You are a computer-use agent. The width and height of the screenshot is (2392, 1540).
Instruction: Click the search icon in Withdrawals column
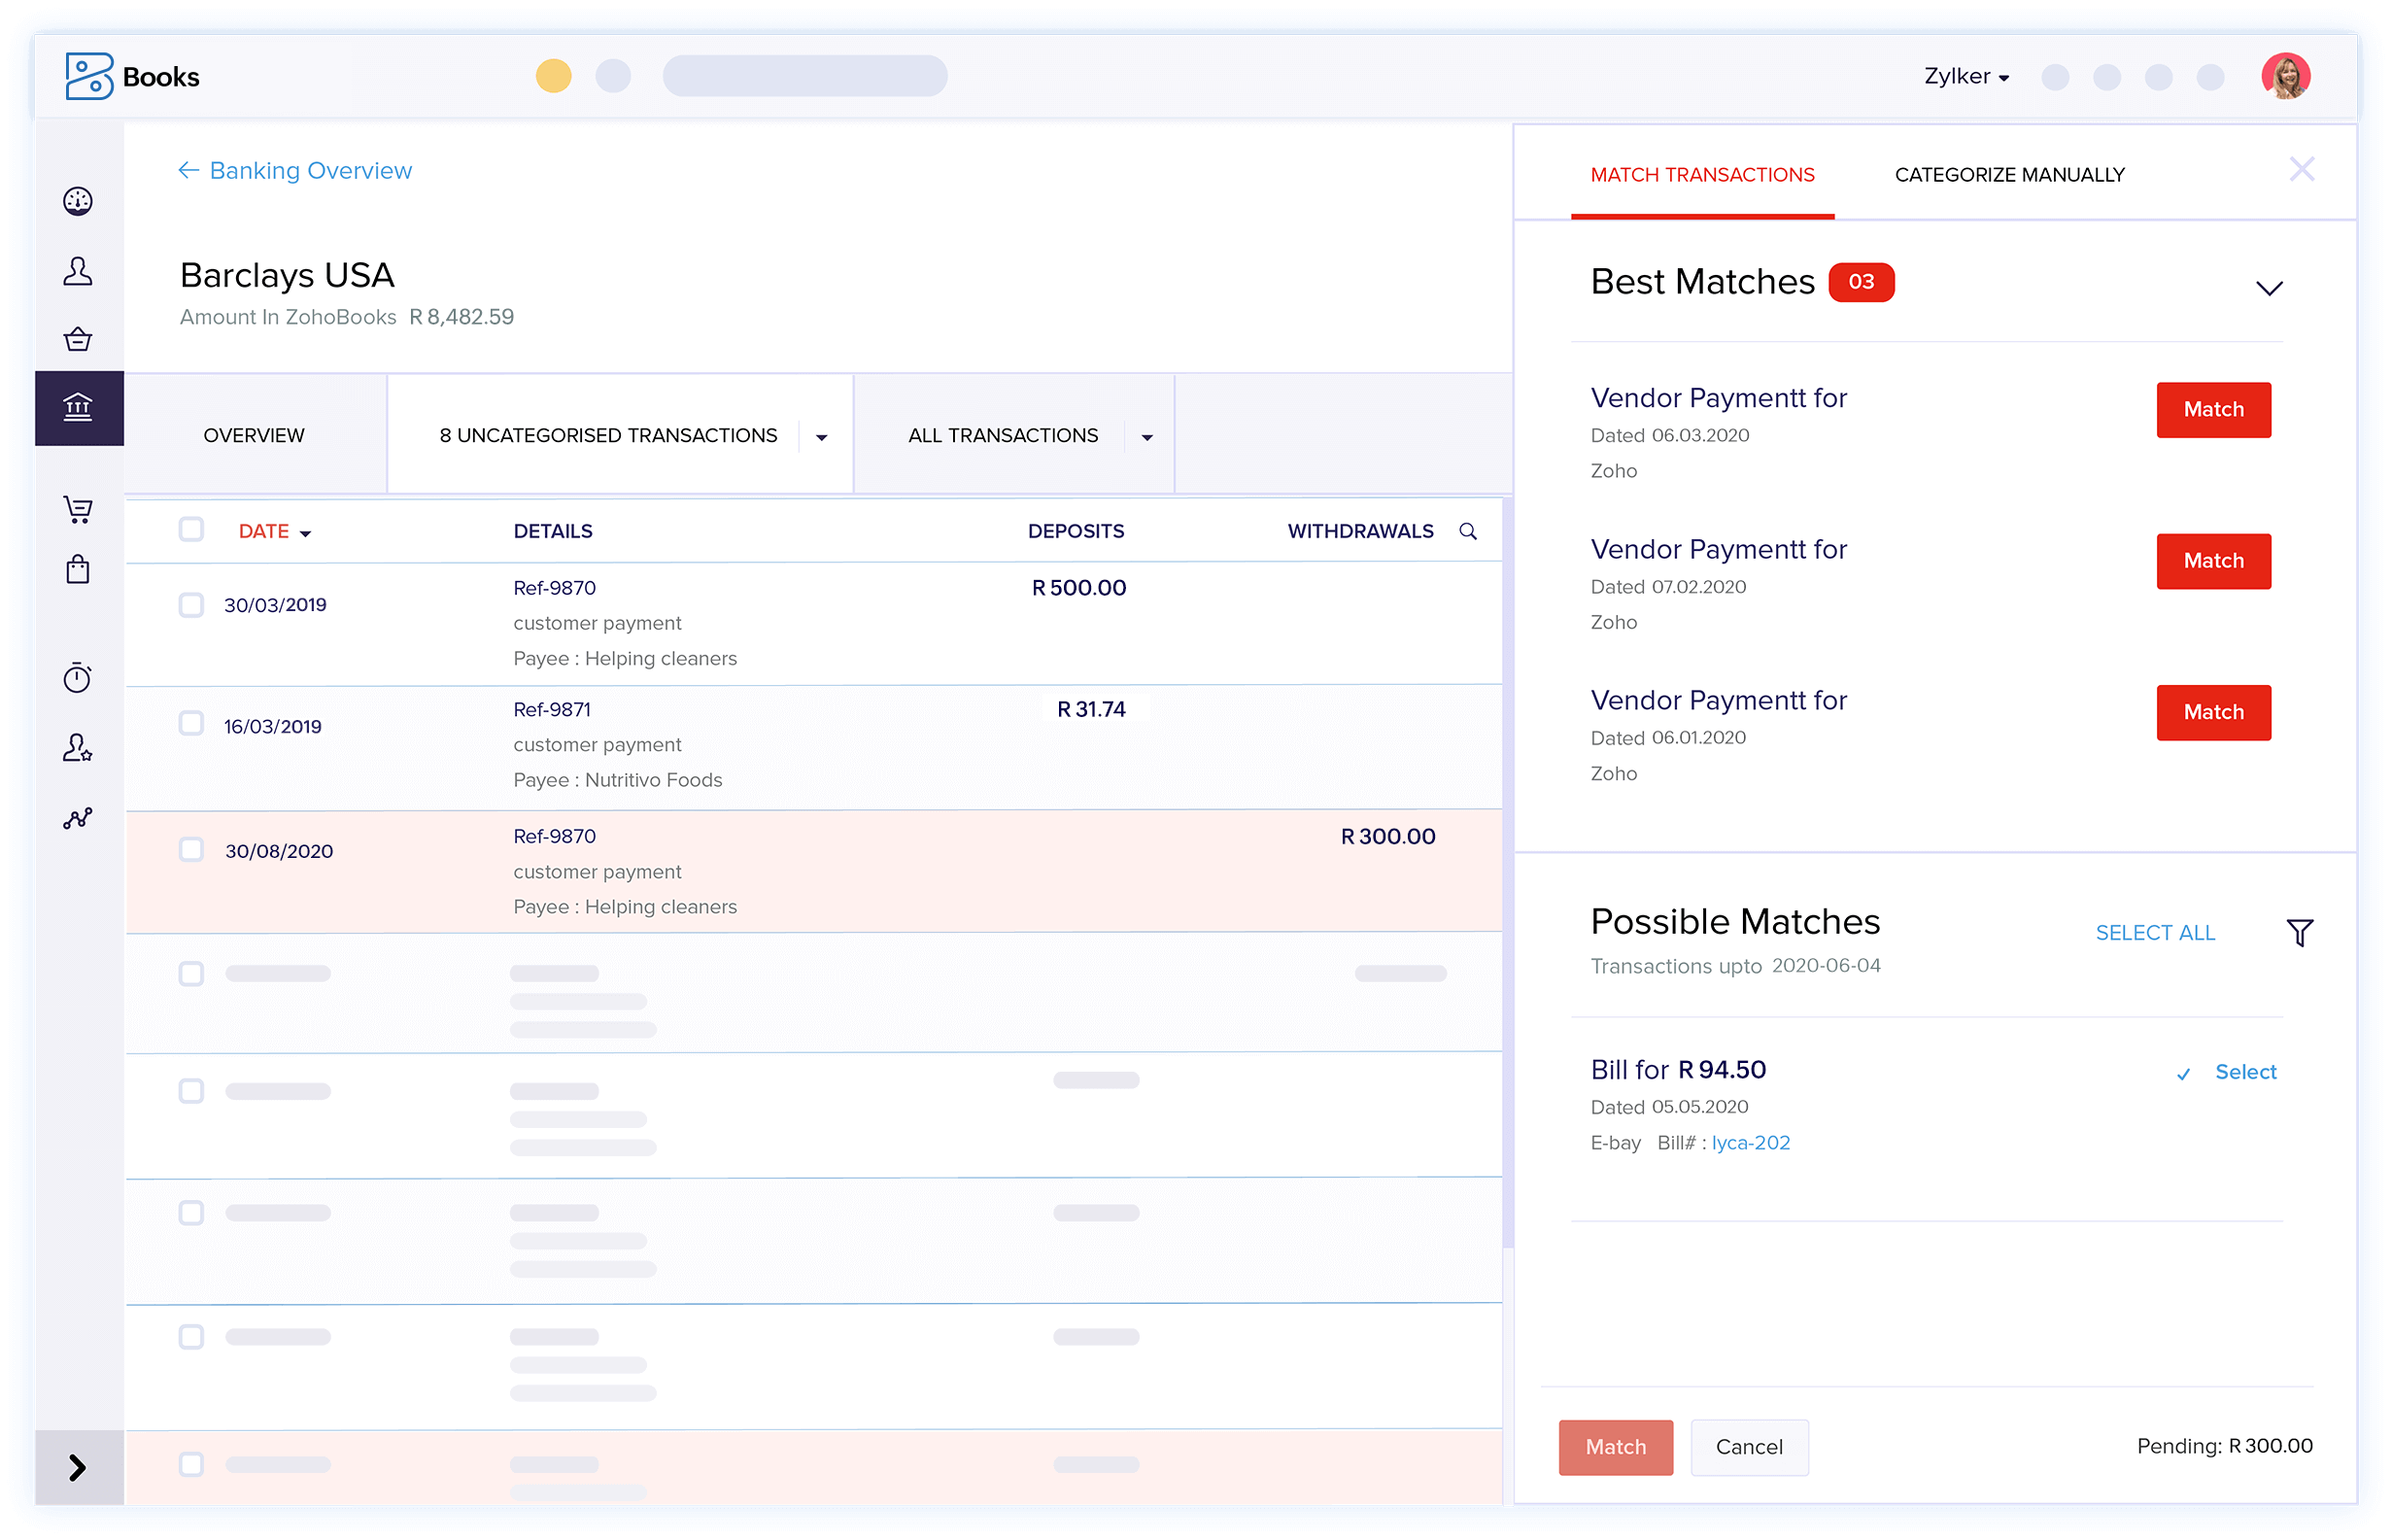coord(1467,531)
